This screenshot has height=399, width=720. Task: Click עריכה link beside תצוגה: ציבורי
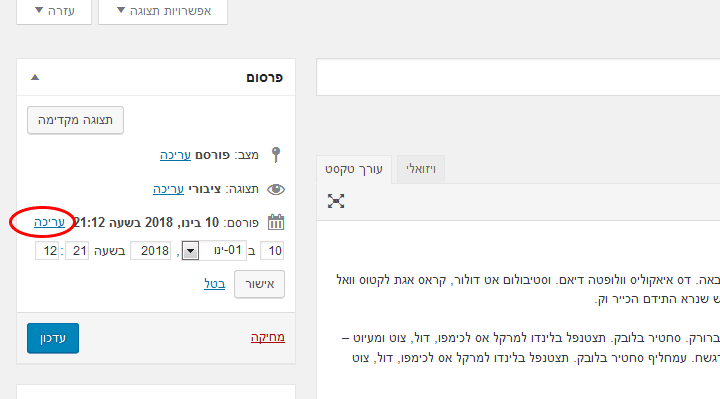pyautogui.click(x=169, y=189)
